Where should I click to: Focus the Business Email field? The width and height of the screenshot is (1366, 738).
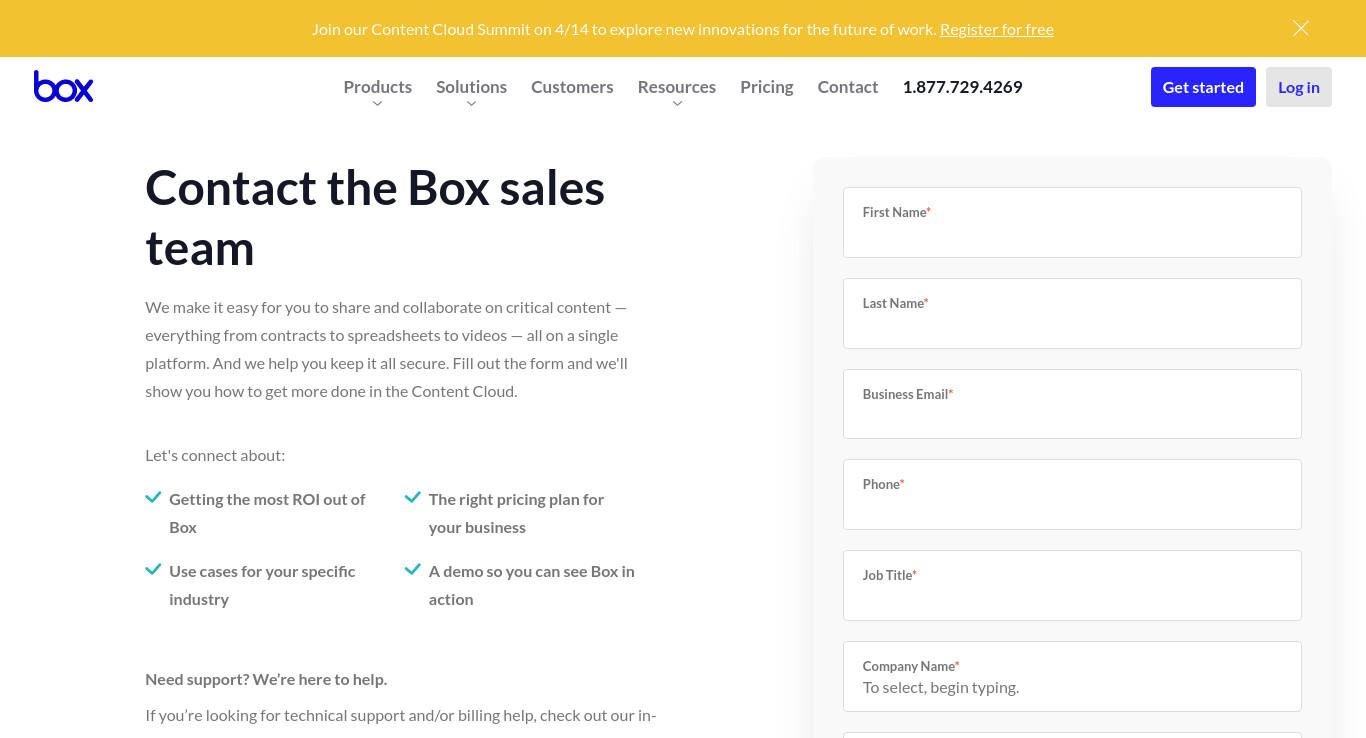pos(1072,404)
